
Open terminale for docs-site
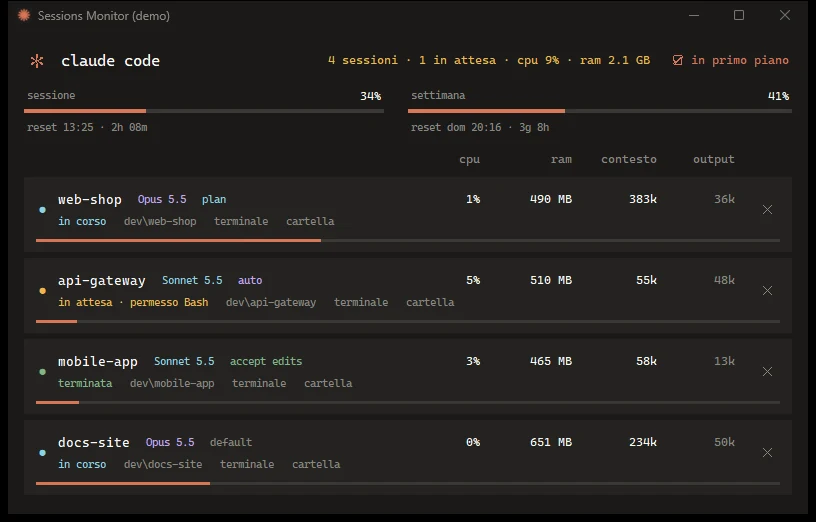click(x=247, y=464)
